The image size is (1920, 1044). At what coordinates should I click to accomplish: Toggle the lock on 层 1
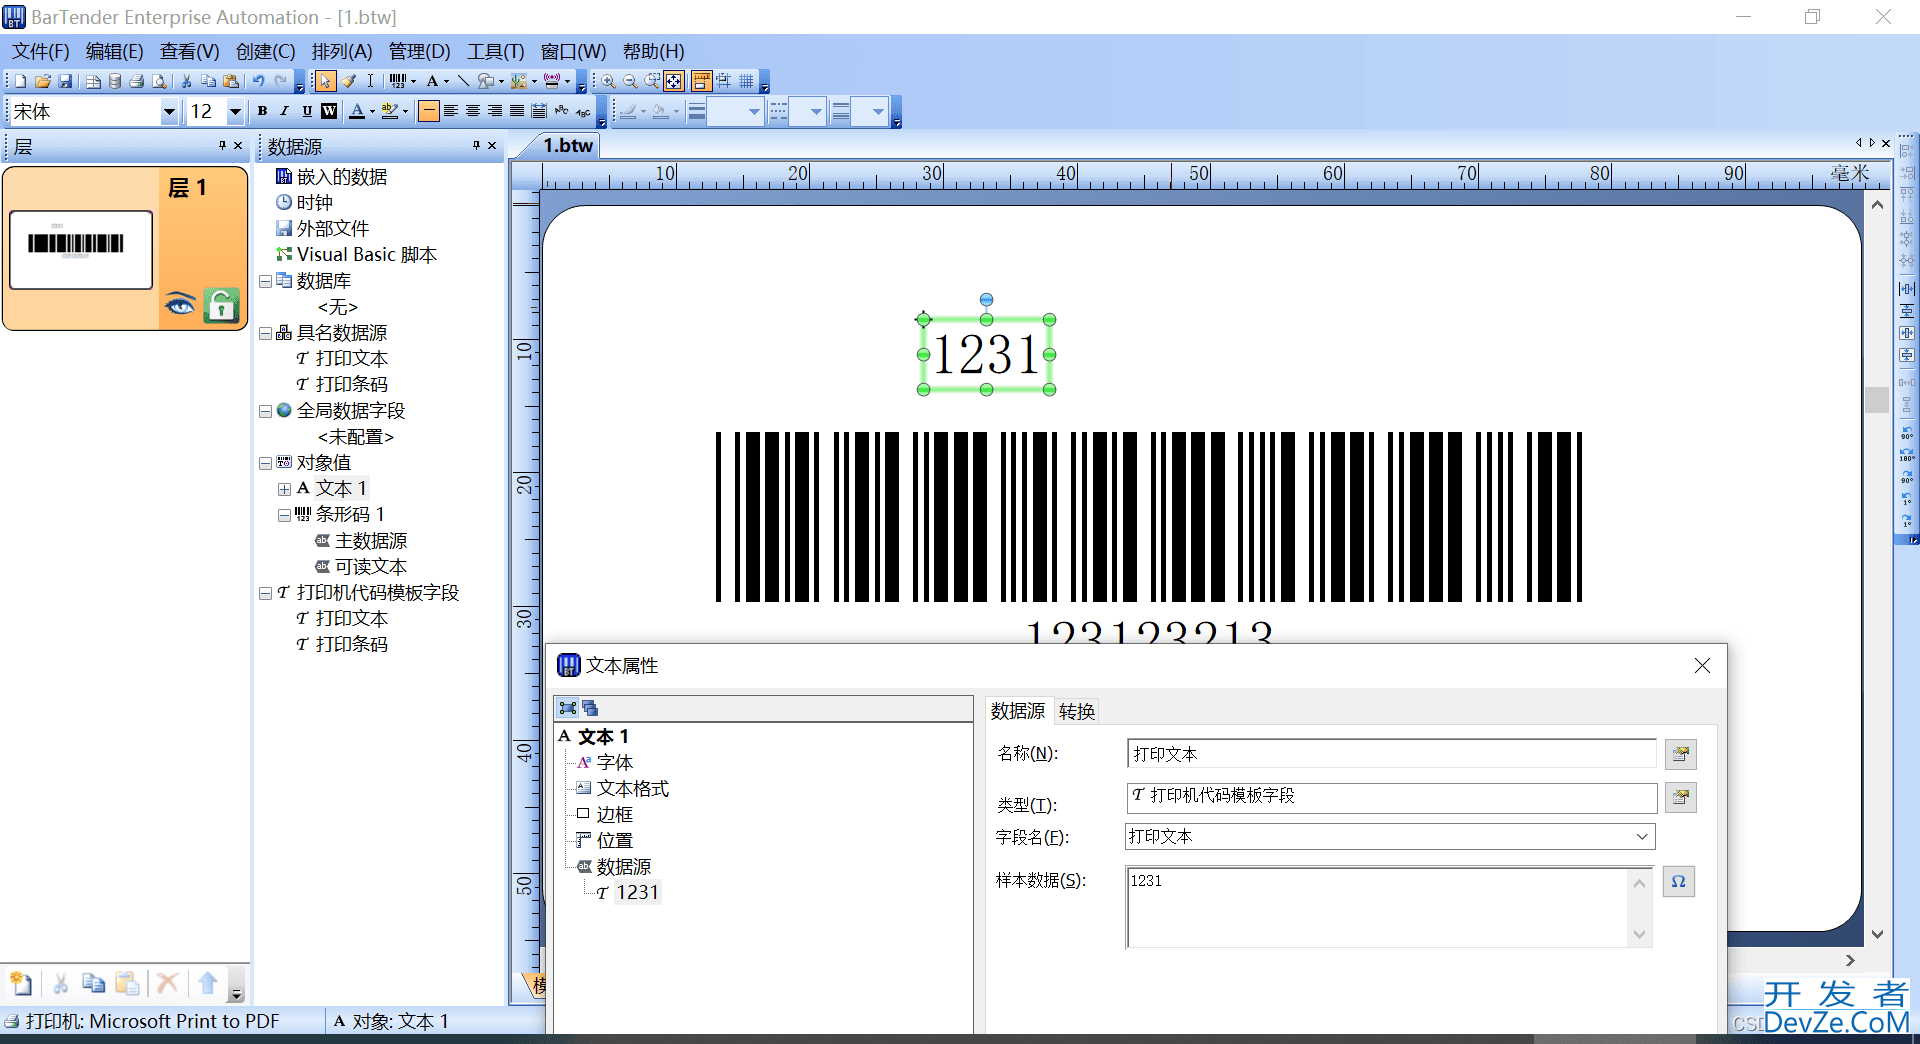pos(221,305)
